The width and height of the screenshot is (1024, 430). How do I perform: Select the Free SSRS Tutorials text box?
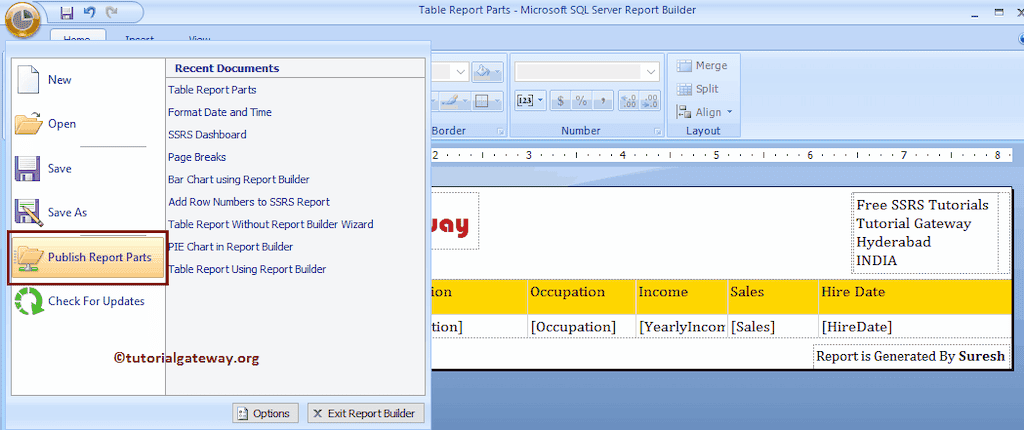point(925,233)
